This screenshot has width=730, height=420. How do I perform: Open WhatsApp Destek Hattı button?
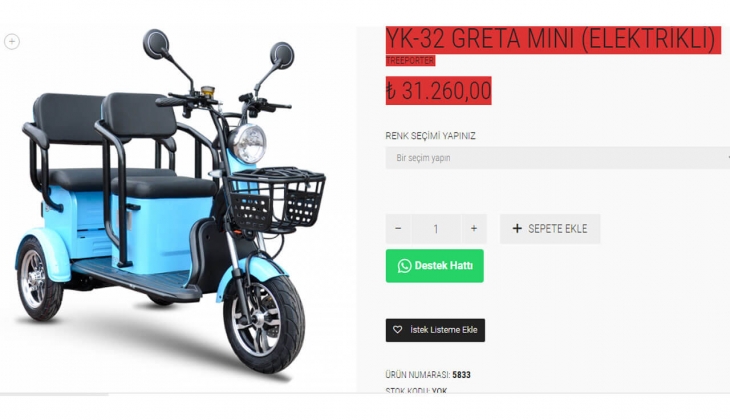point(434,266)
